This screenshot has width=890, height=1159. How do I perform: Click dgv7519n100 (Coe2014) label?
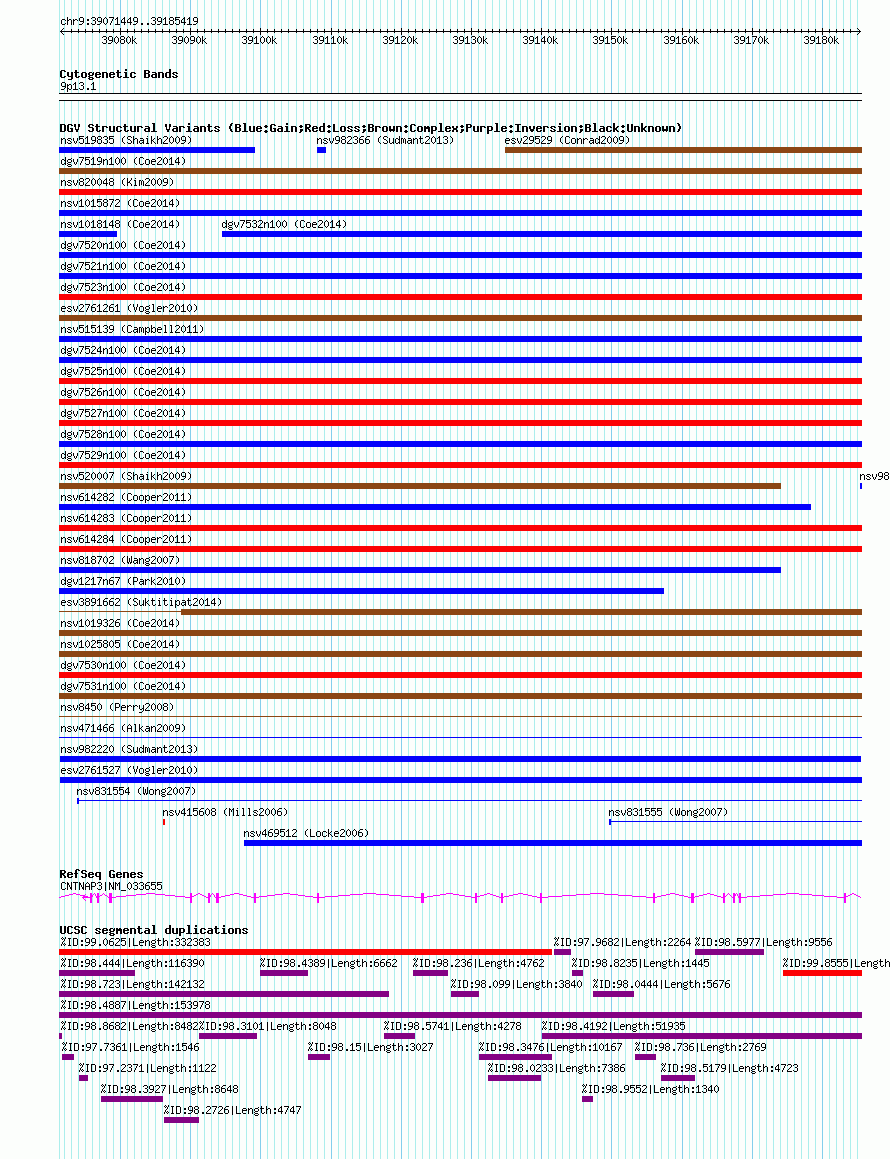point(123,161)
